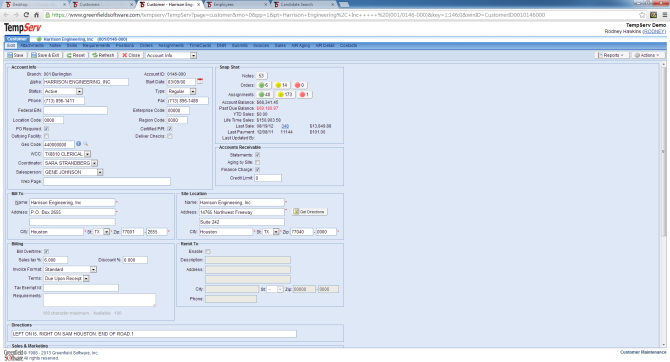Click the browser back arrow
670x362 pixels.
(x=6, y=15)
